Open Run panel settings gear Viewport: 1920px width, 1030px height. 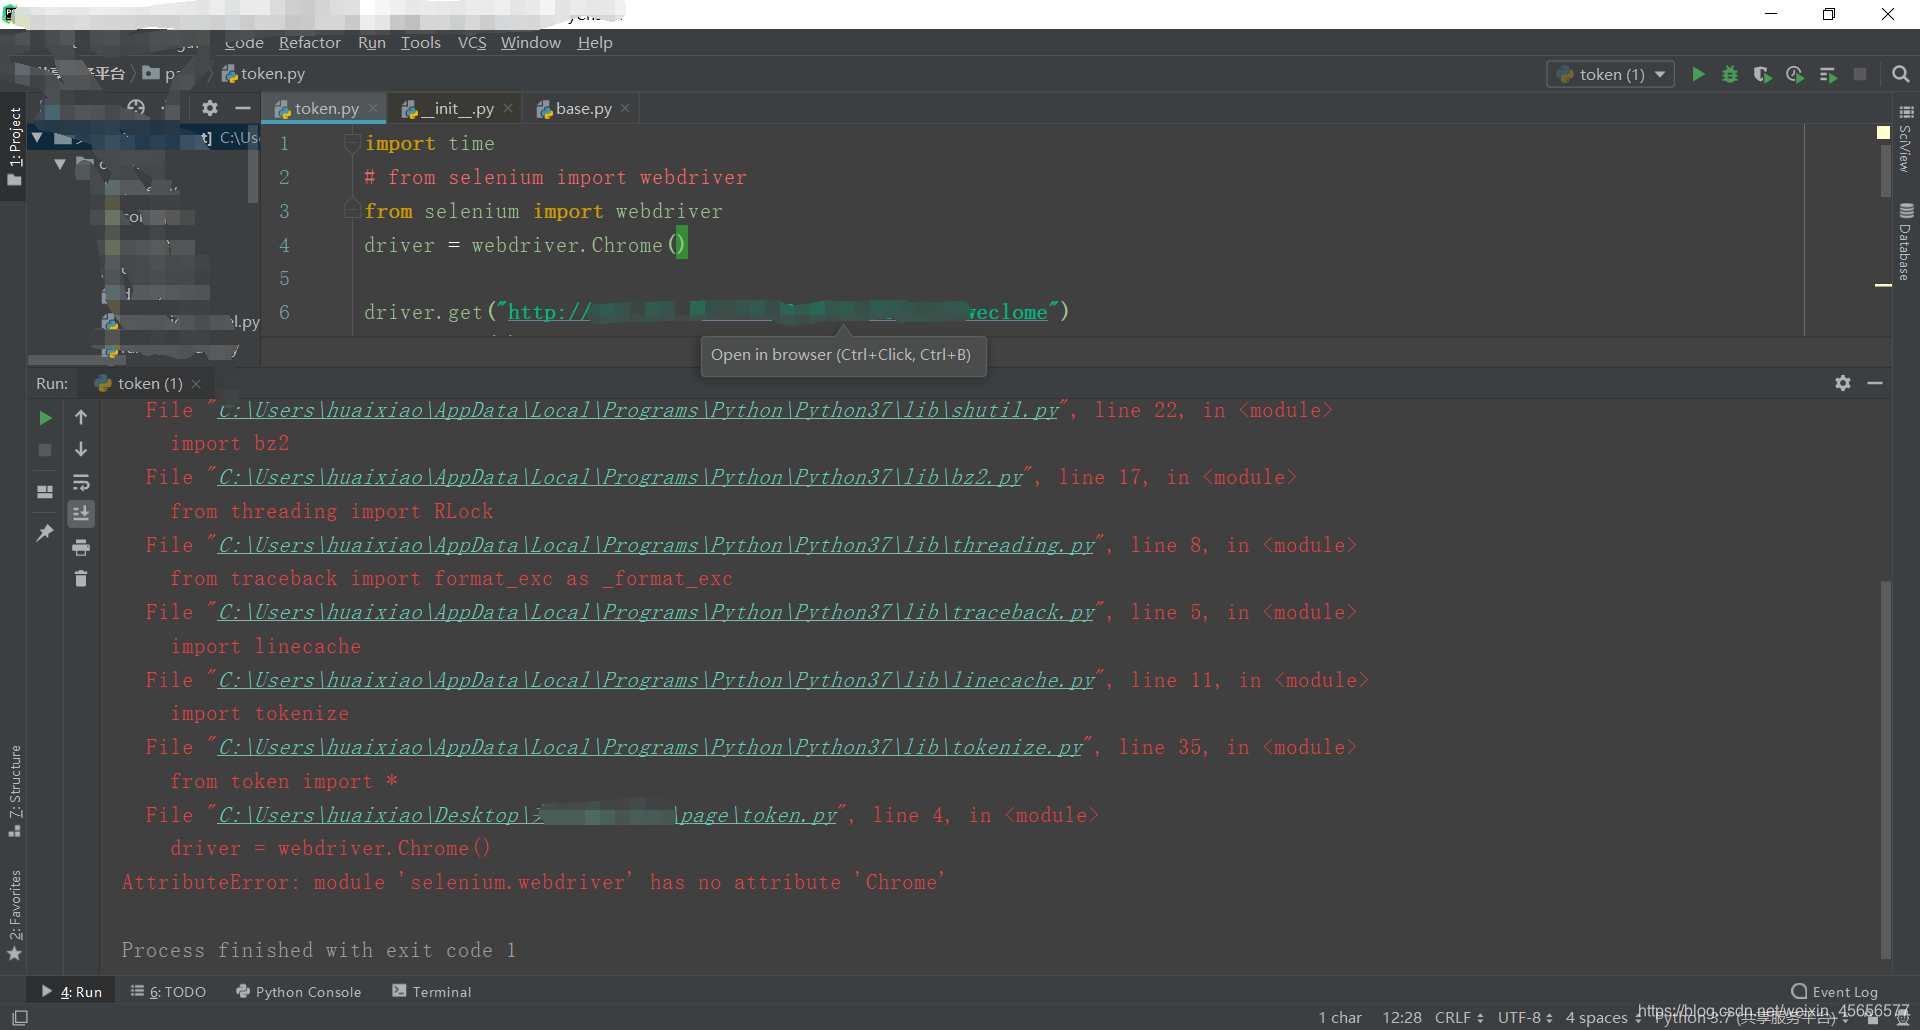pyautogui.click(x=1843, y=383)
